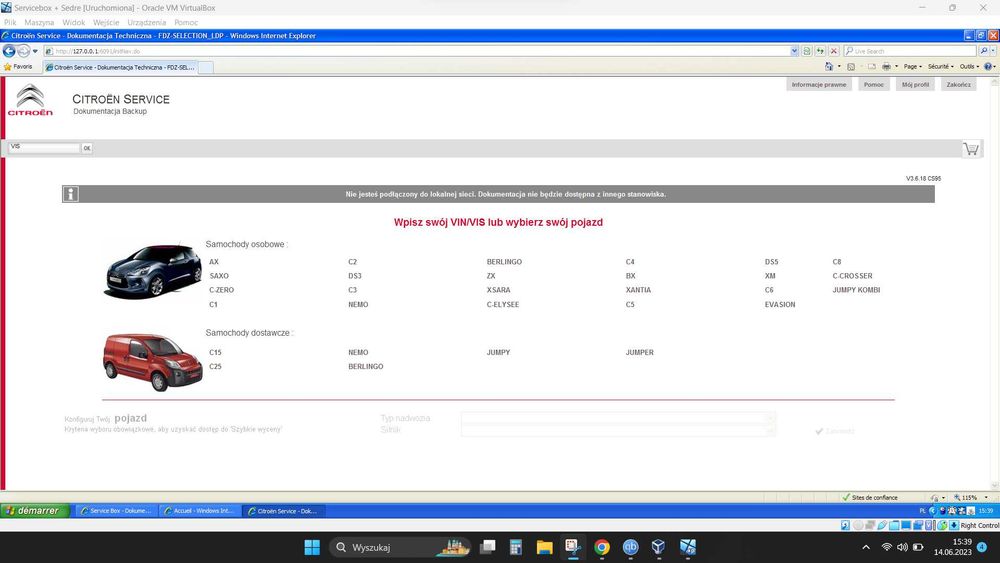
Task: Open the Page dropdown in IE toolbar
Action: pos(913,66)
